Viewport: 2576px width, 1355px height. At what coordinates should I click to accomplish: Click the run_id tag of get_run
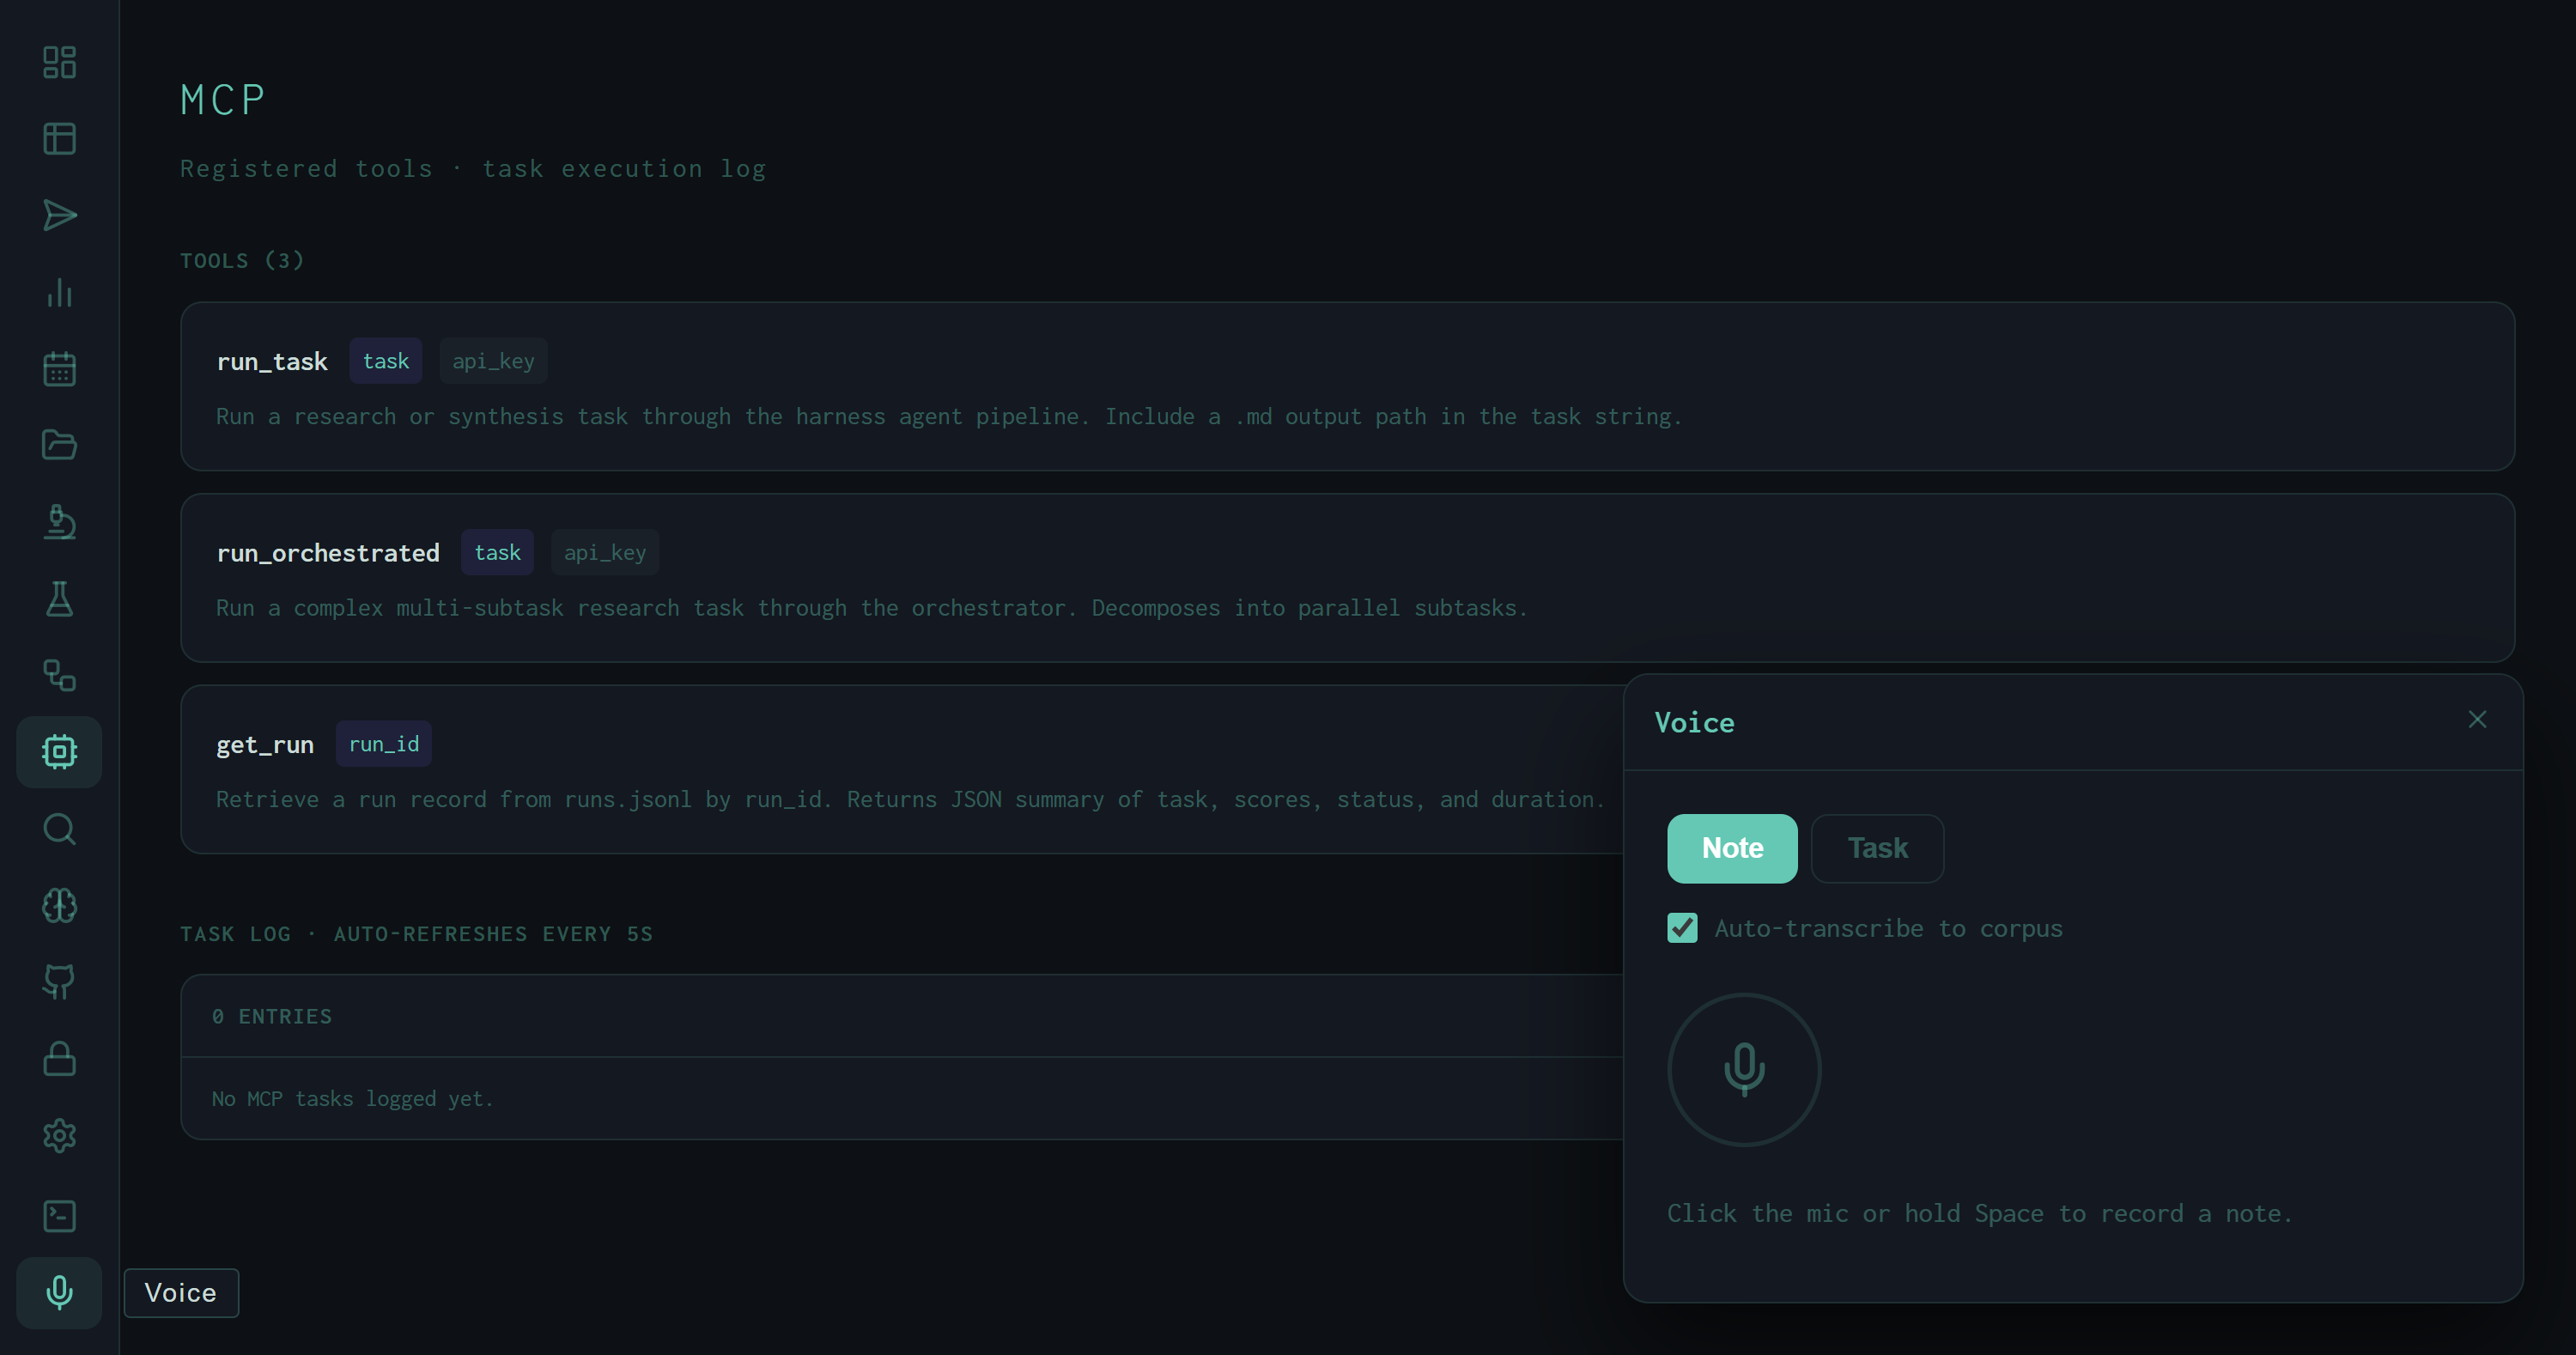tap(383, 744)
